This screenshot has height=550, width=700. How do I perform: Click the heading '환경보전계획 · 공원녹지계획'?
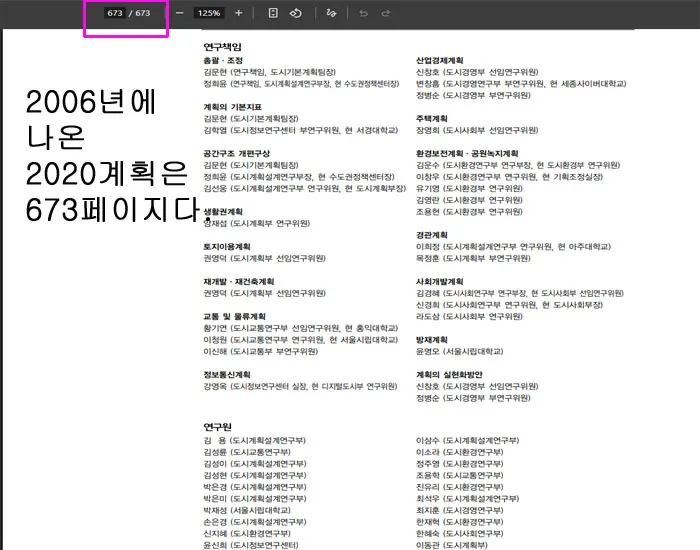(467, 153)
